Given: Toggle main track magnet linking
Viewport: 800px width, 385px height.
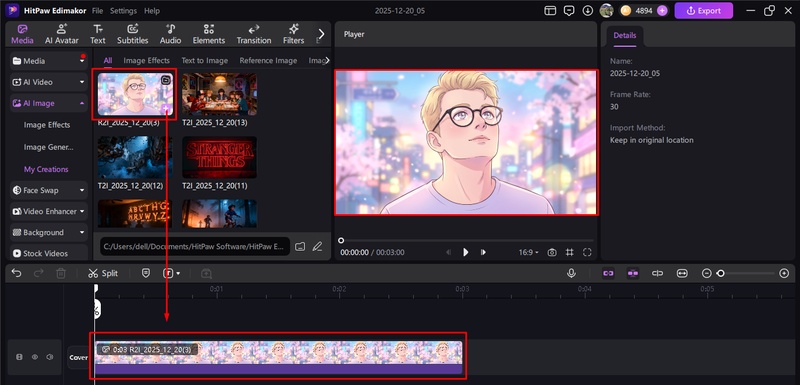Looking at the screenshot, I should [x=608, y=273].
